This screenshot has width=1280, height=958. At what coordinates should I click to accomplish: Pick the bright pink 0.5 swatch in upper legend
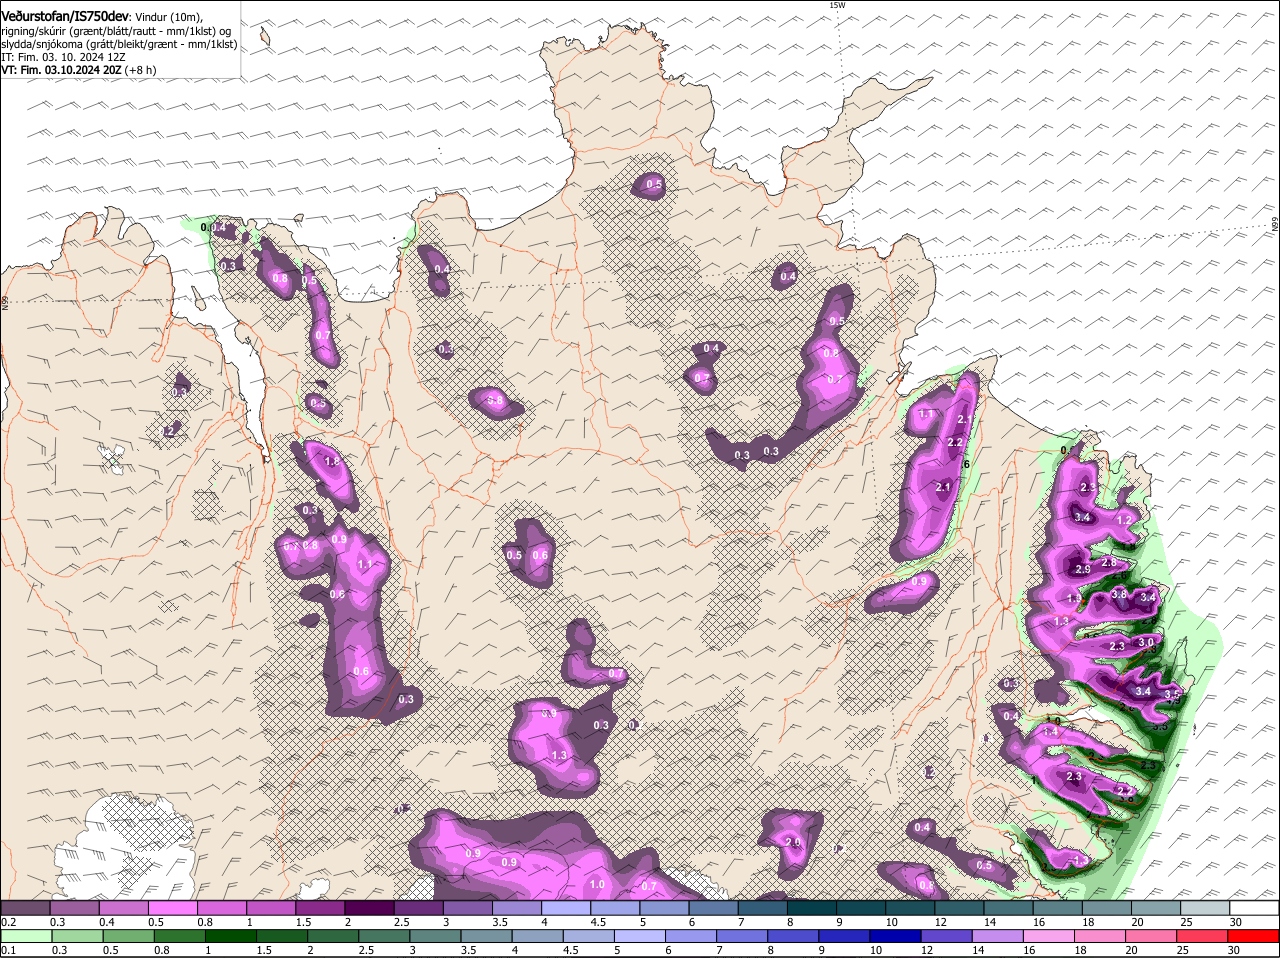pyautogui.click(x=172, y=908)
